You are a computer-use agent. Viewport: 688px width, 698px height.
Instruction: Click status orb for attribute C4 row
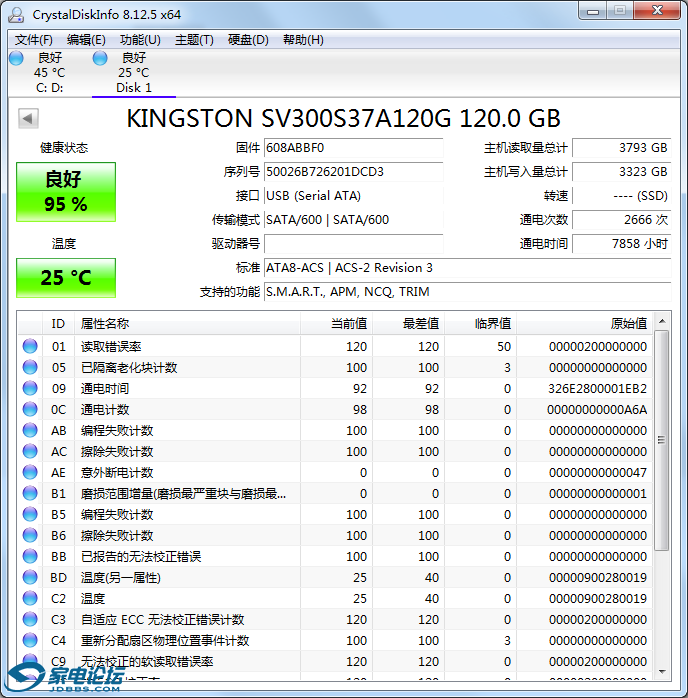coord(30,640)
